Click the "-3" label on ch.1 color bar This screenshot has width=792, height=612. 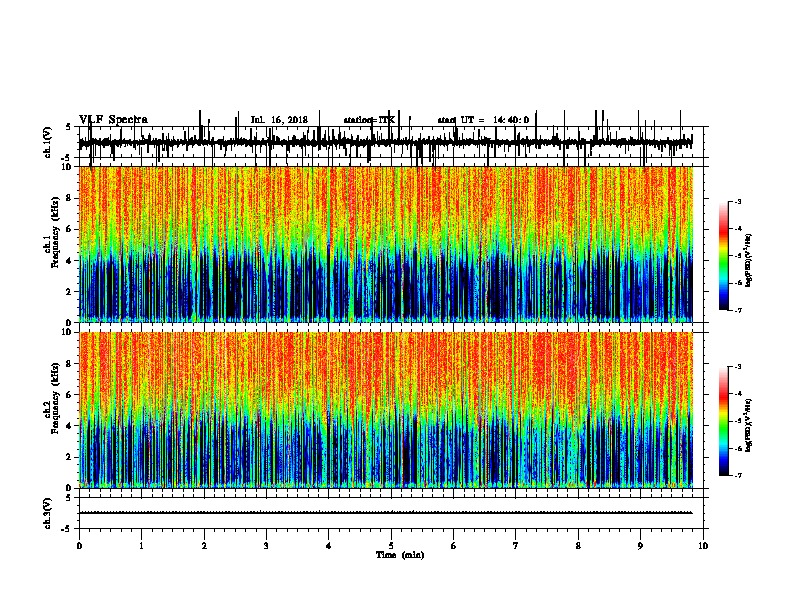(x=738, y=201)
